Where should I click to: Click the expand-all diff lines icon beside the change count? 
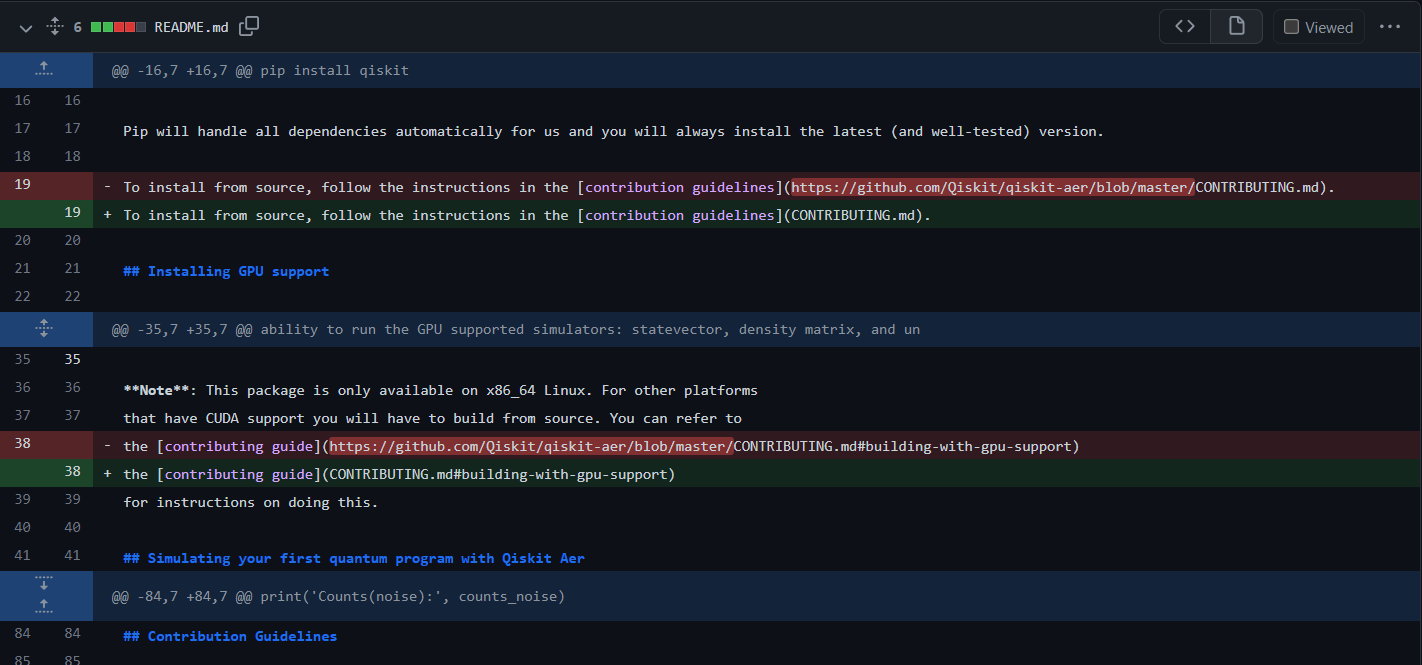(x=54, y=27)
